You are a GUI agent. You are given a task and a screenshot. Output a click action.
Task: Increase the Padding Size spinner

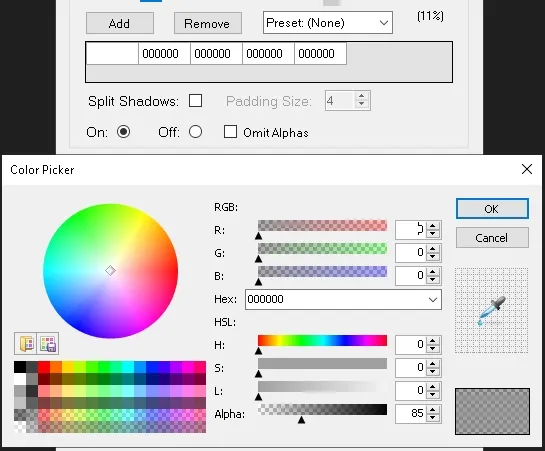(x=362, y=97)
